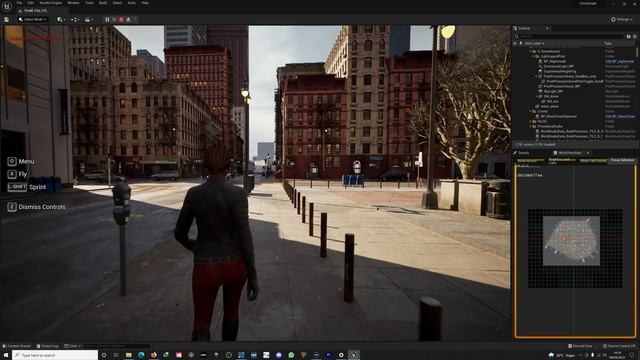Select the BP_MassCrowdSpawner row
This screenshot has width=640, height=360.
pos(558,116)
